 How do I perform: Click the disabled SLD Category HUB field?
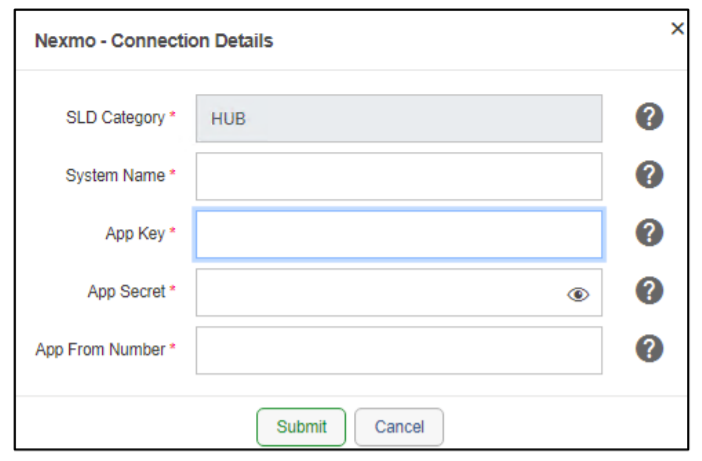pyautogui.click(x=399, y=119)
